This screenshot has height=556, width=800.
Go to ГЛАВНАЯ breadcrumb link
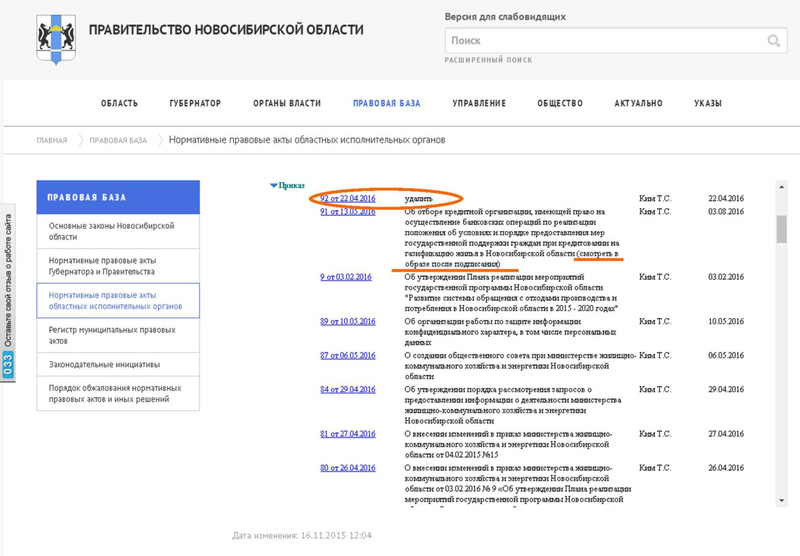click(52, 140)
